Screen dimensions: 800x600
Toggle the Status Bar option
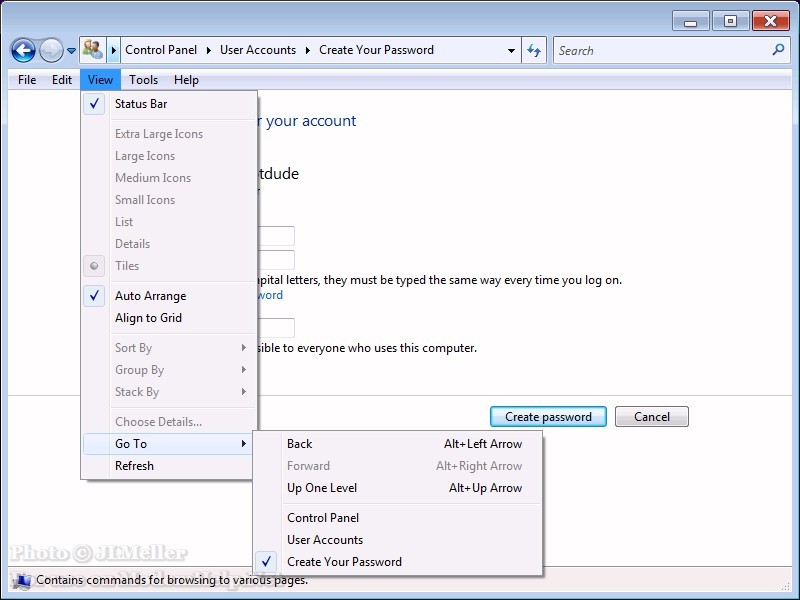(141, 104)
